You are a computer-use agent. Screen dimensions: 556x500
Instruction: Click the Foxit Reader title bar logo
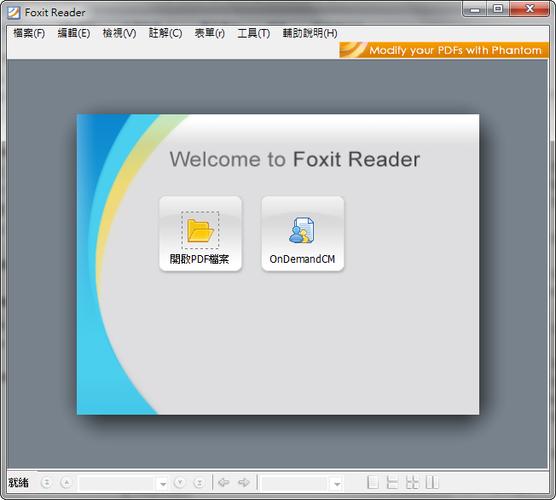coord(13,12)
